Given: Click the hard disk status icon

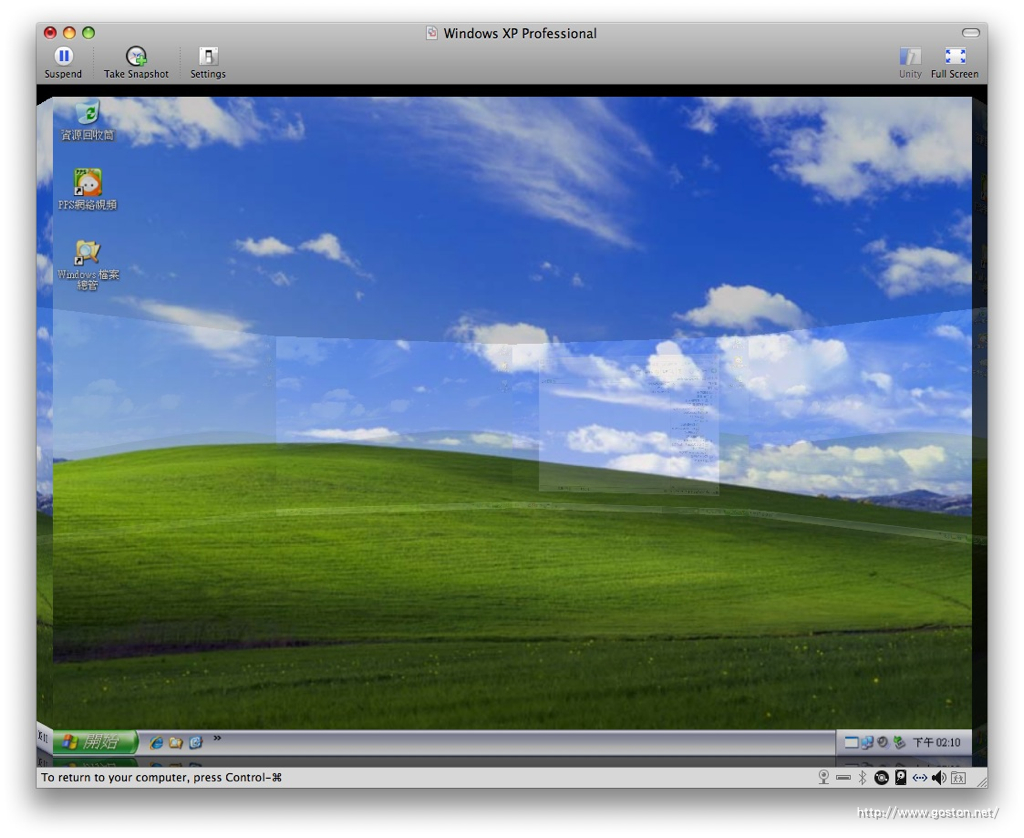Looking at the screenshot, I should pyautogui.click(x=901, y=777).
